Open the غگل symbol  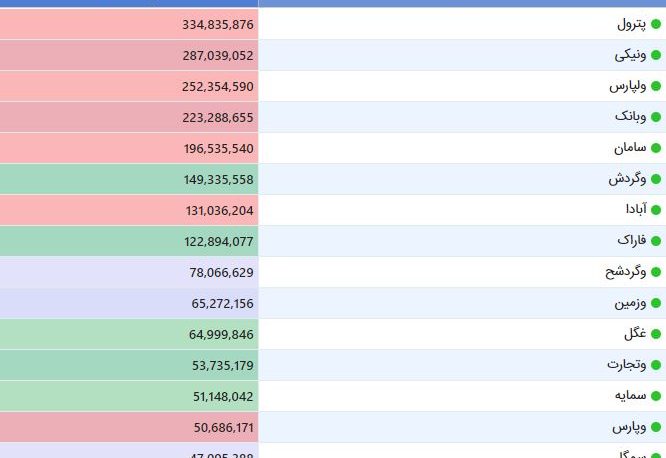click(635, 334)
